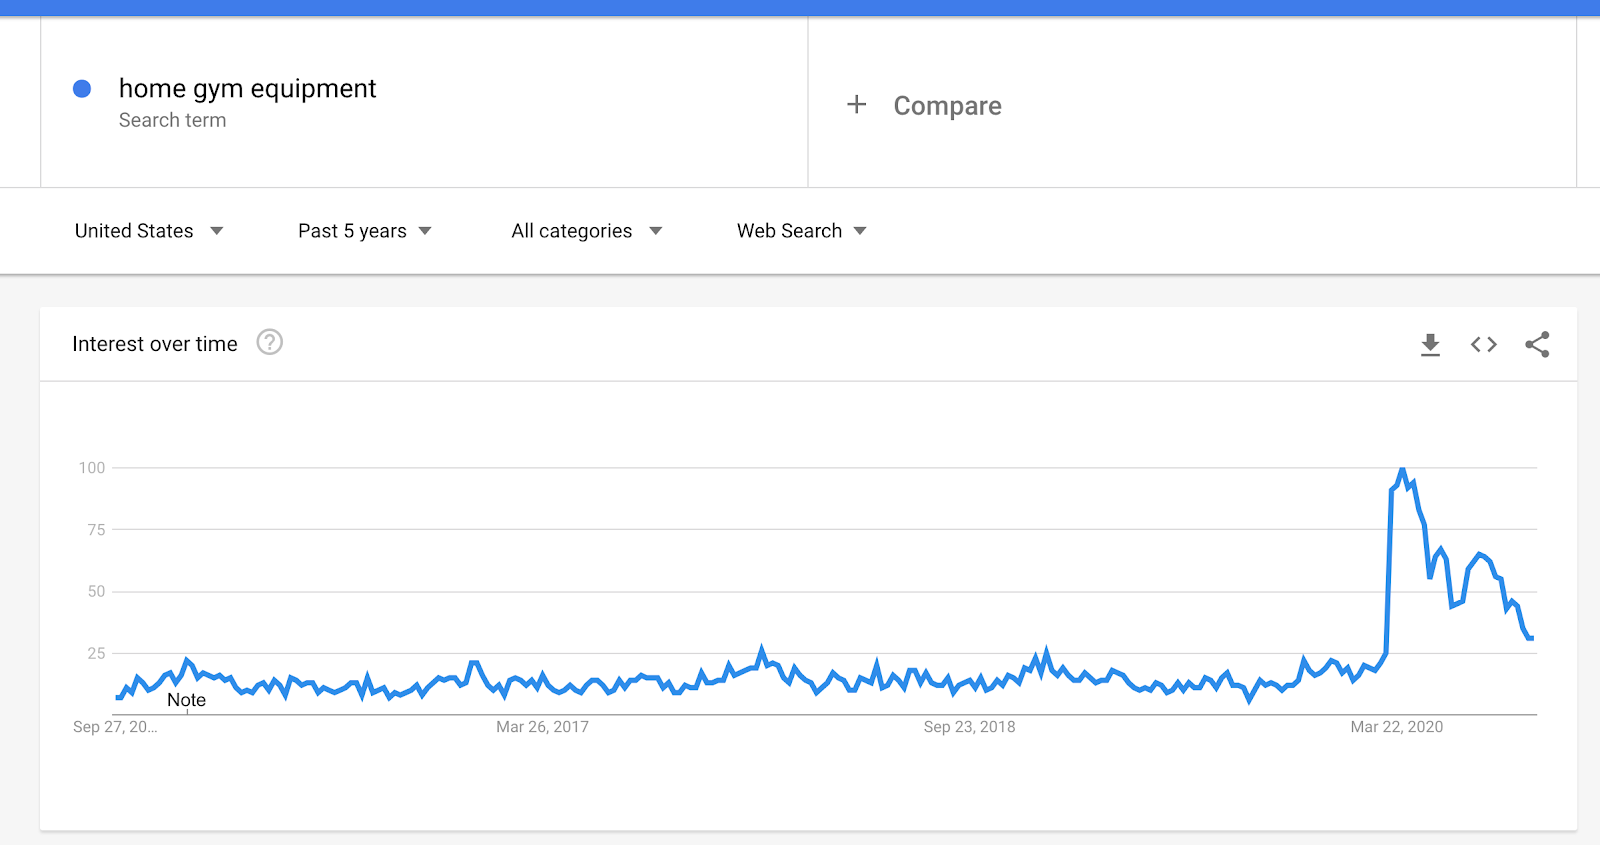1600x845 pixels.
Task: Click the Sep 23, 2018 axis label
Action: 969,727
